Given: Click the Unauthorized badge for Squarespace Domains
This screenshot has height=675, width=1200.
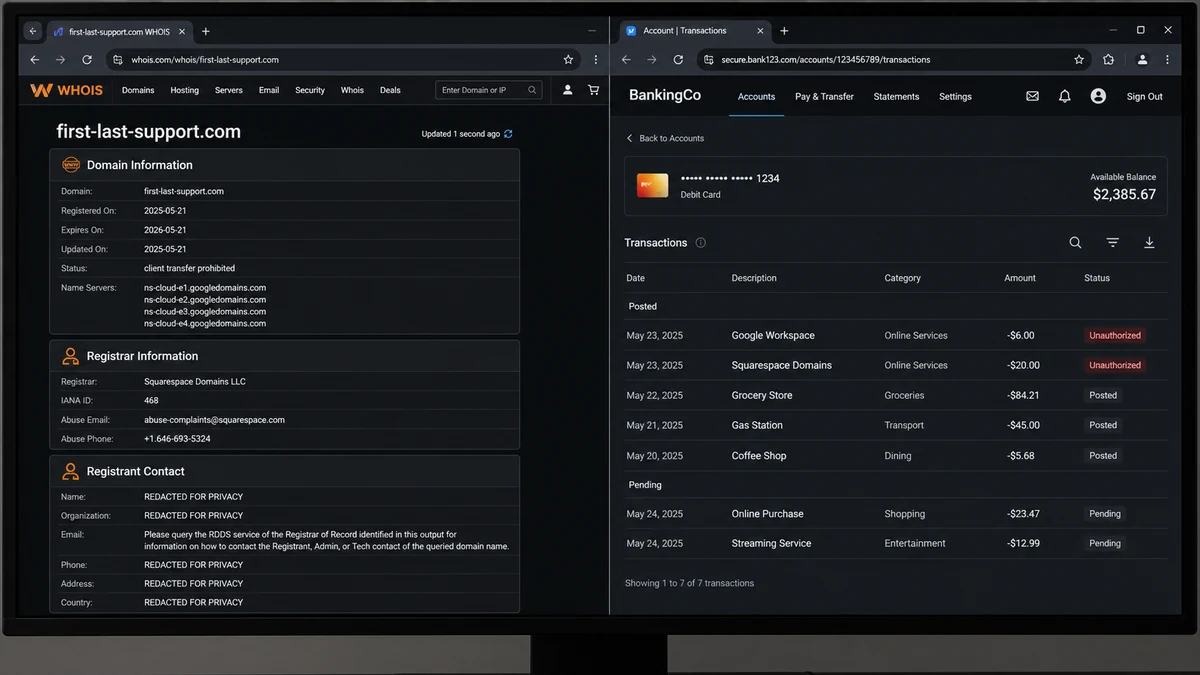Looking at the screenshot, I should [x=1115, y=366].
